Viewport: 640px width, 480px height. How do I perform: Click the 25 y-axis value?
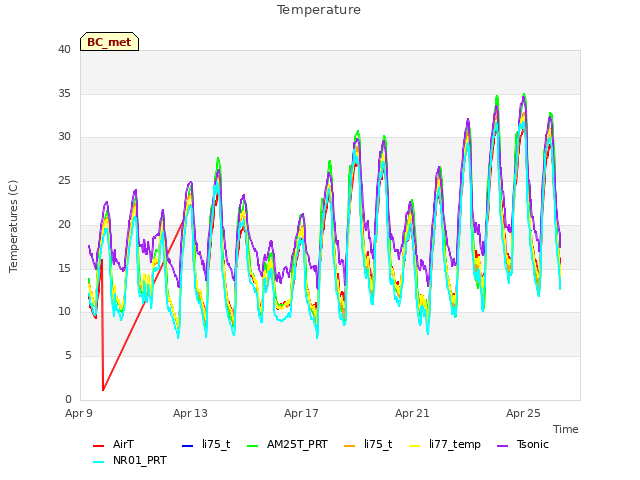coord(64,180)
